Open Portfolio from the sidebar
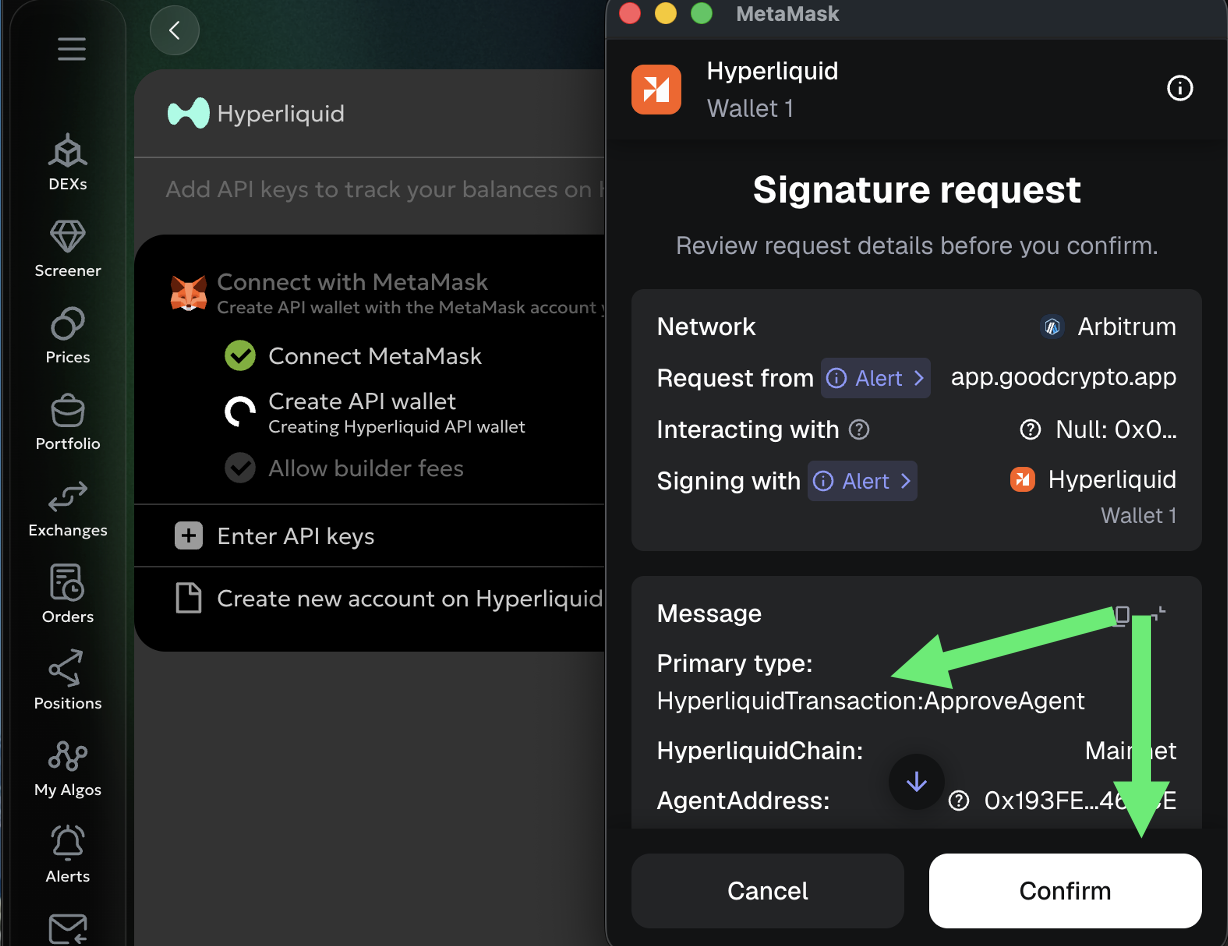The width and height of the screenshot is (1228, 946). tap(68, 421)
